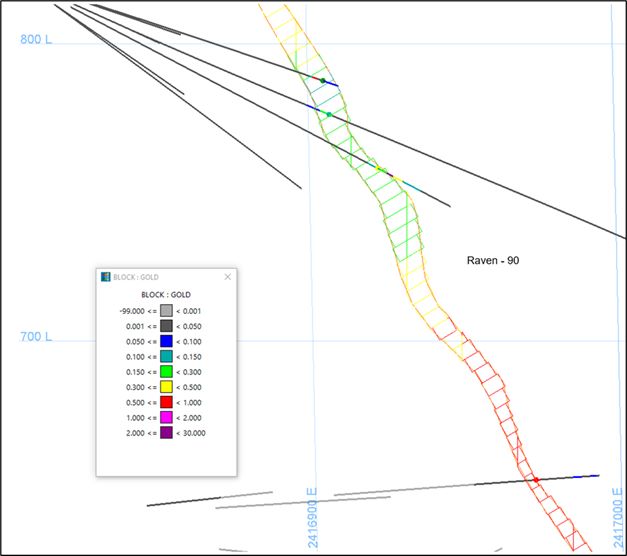Screen dimensions: 627x556
Task: Click the red drillhole intercept point at bottom
Action: [536, 480]
